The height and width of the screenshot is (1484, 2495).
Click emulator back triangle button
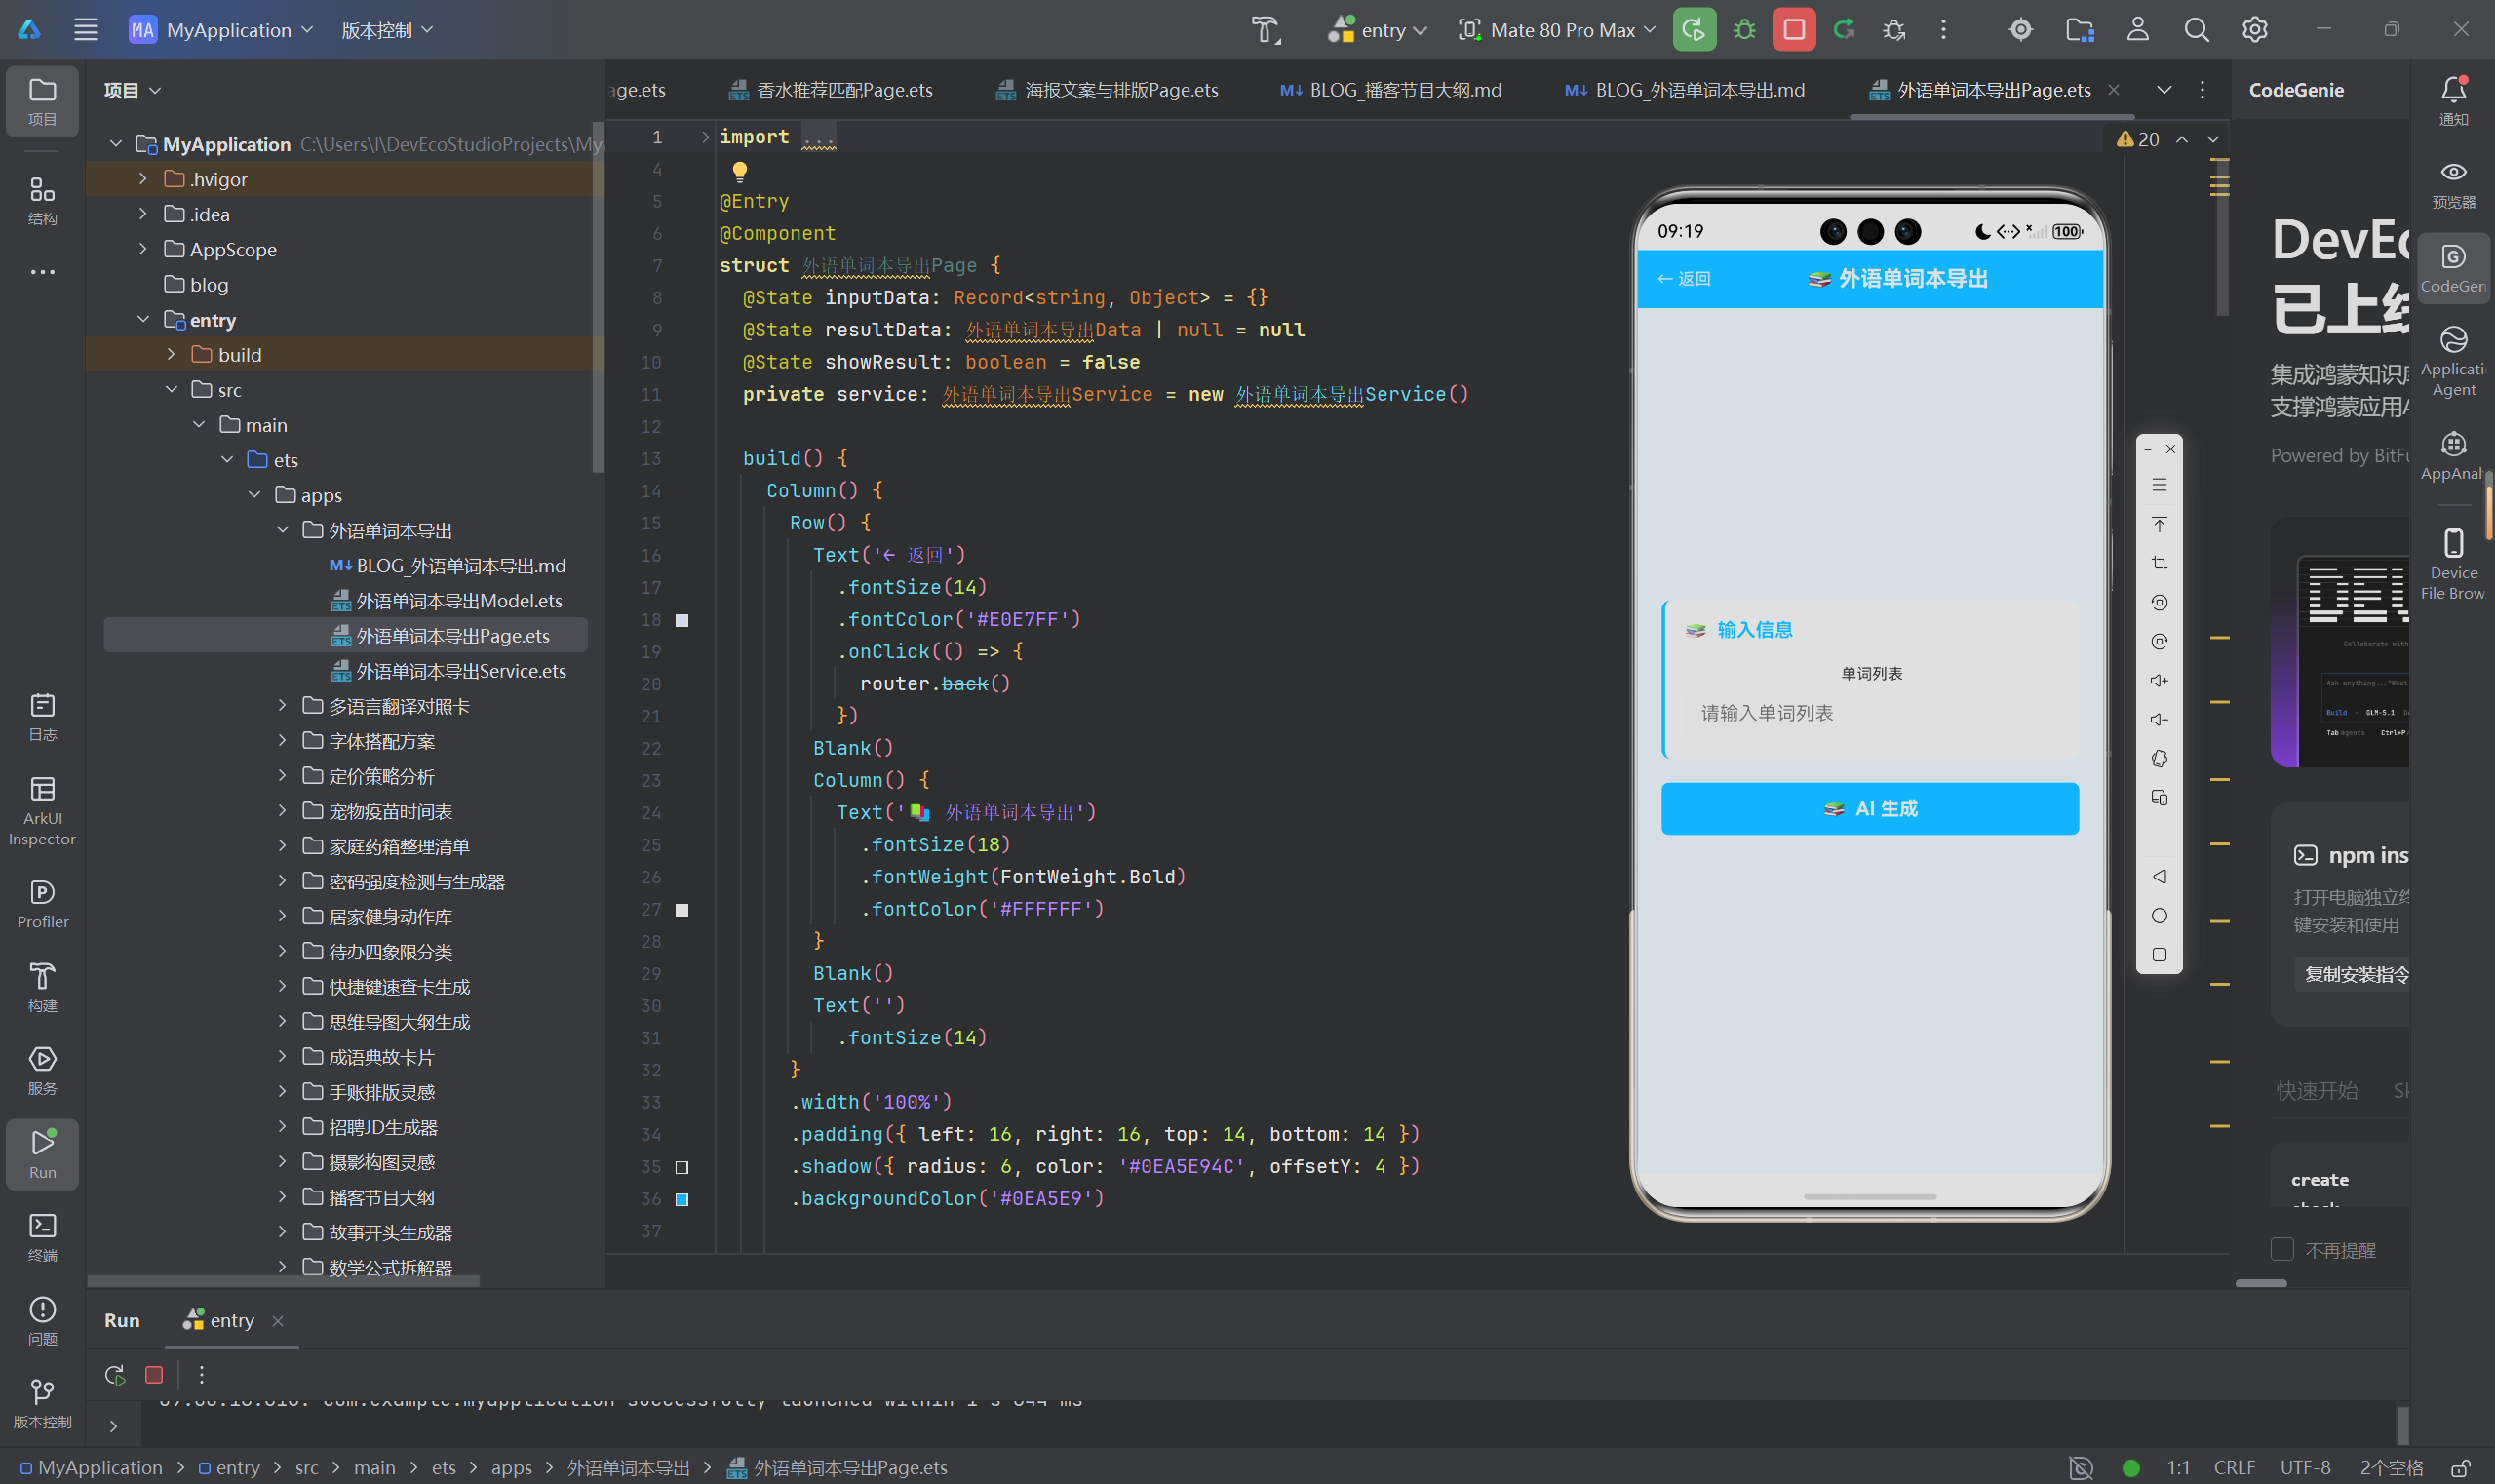click(2159, 877)
